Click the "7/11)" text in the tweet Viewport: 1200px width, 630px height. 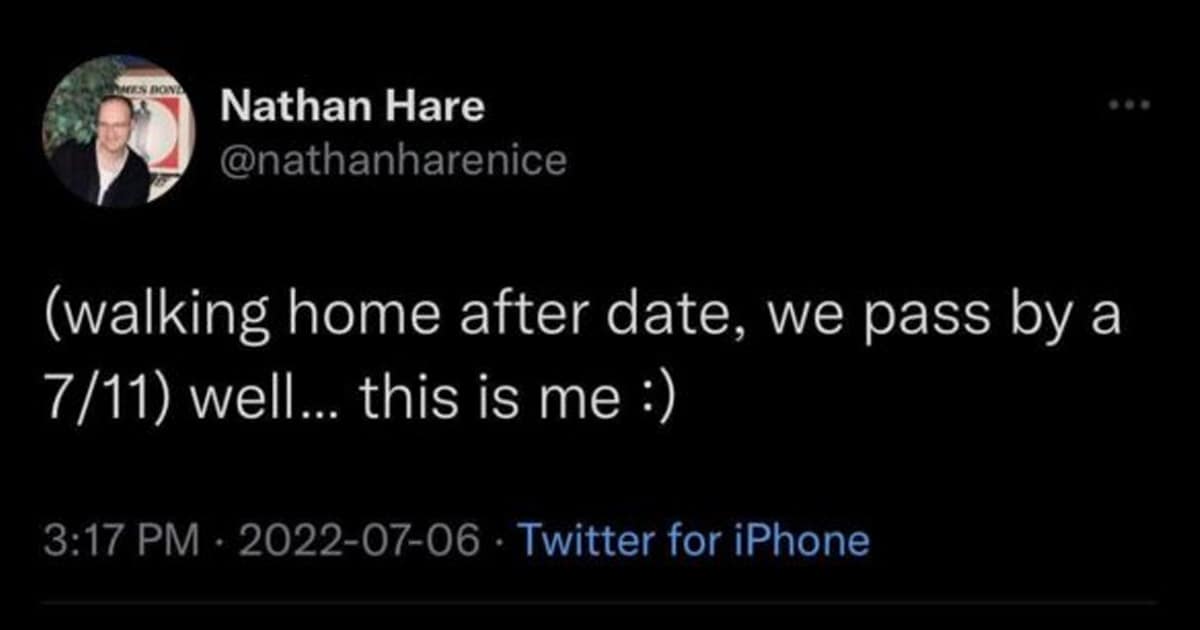99,401
